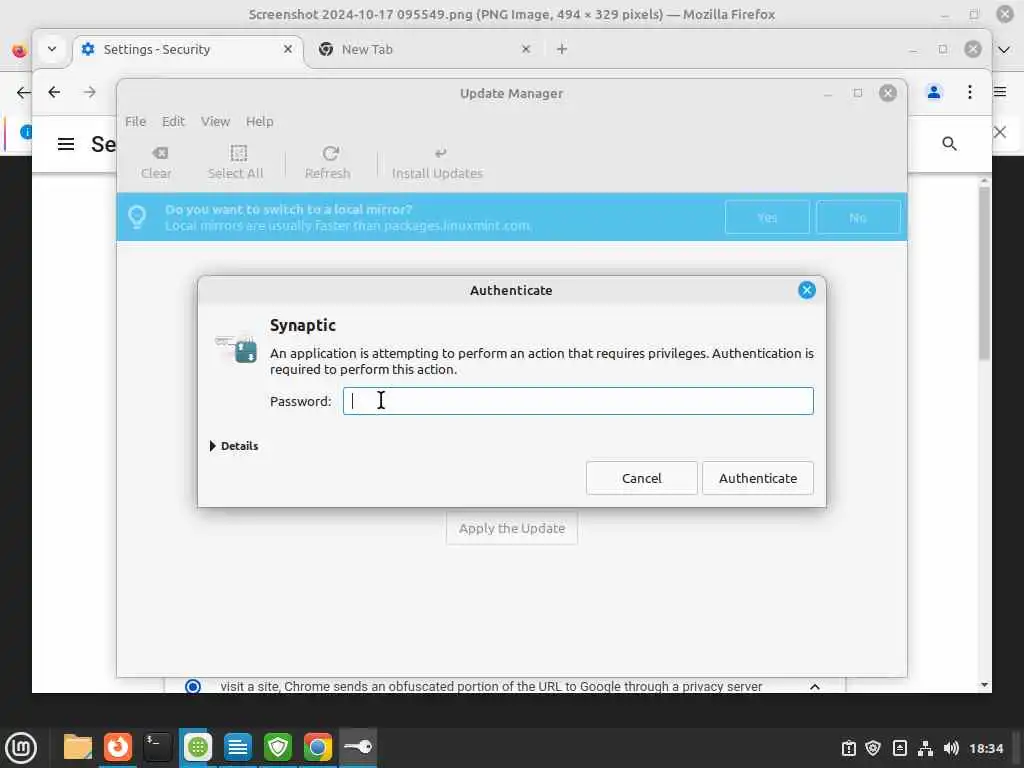Click the network connection tray icon

click(x=925, y=748)
